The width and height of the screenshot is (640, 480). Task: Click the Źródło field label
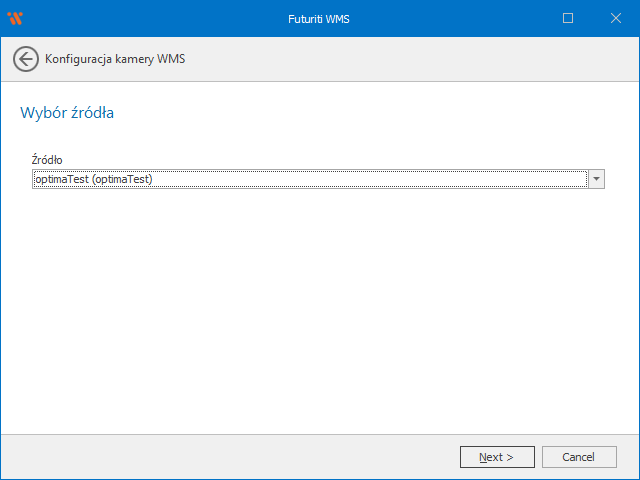point(47,160)
